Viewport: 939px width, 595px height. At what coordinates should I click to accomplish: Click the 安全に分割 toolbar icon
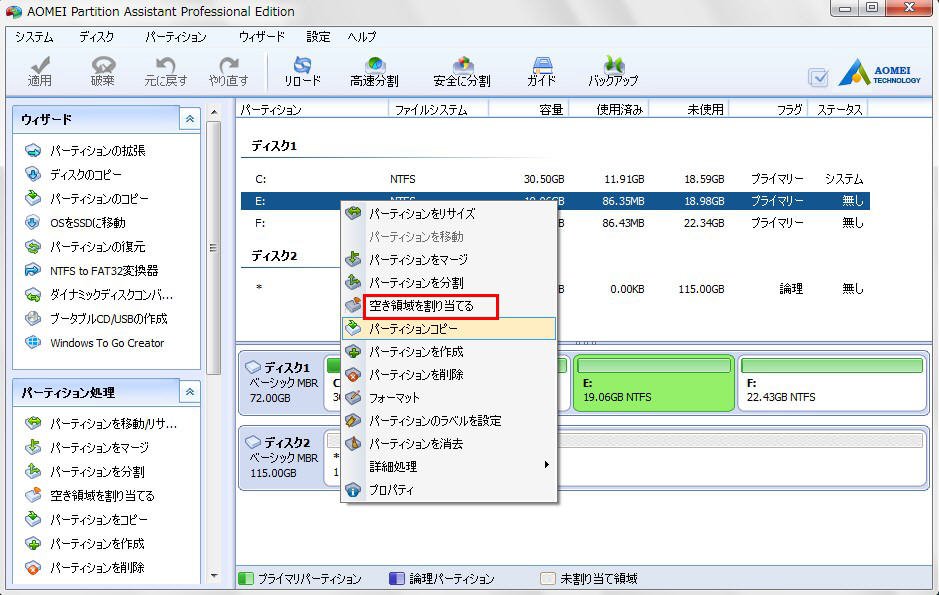[x=462, y=71]
